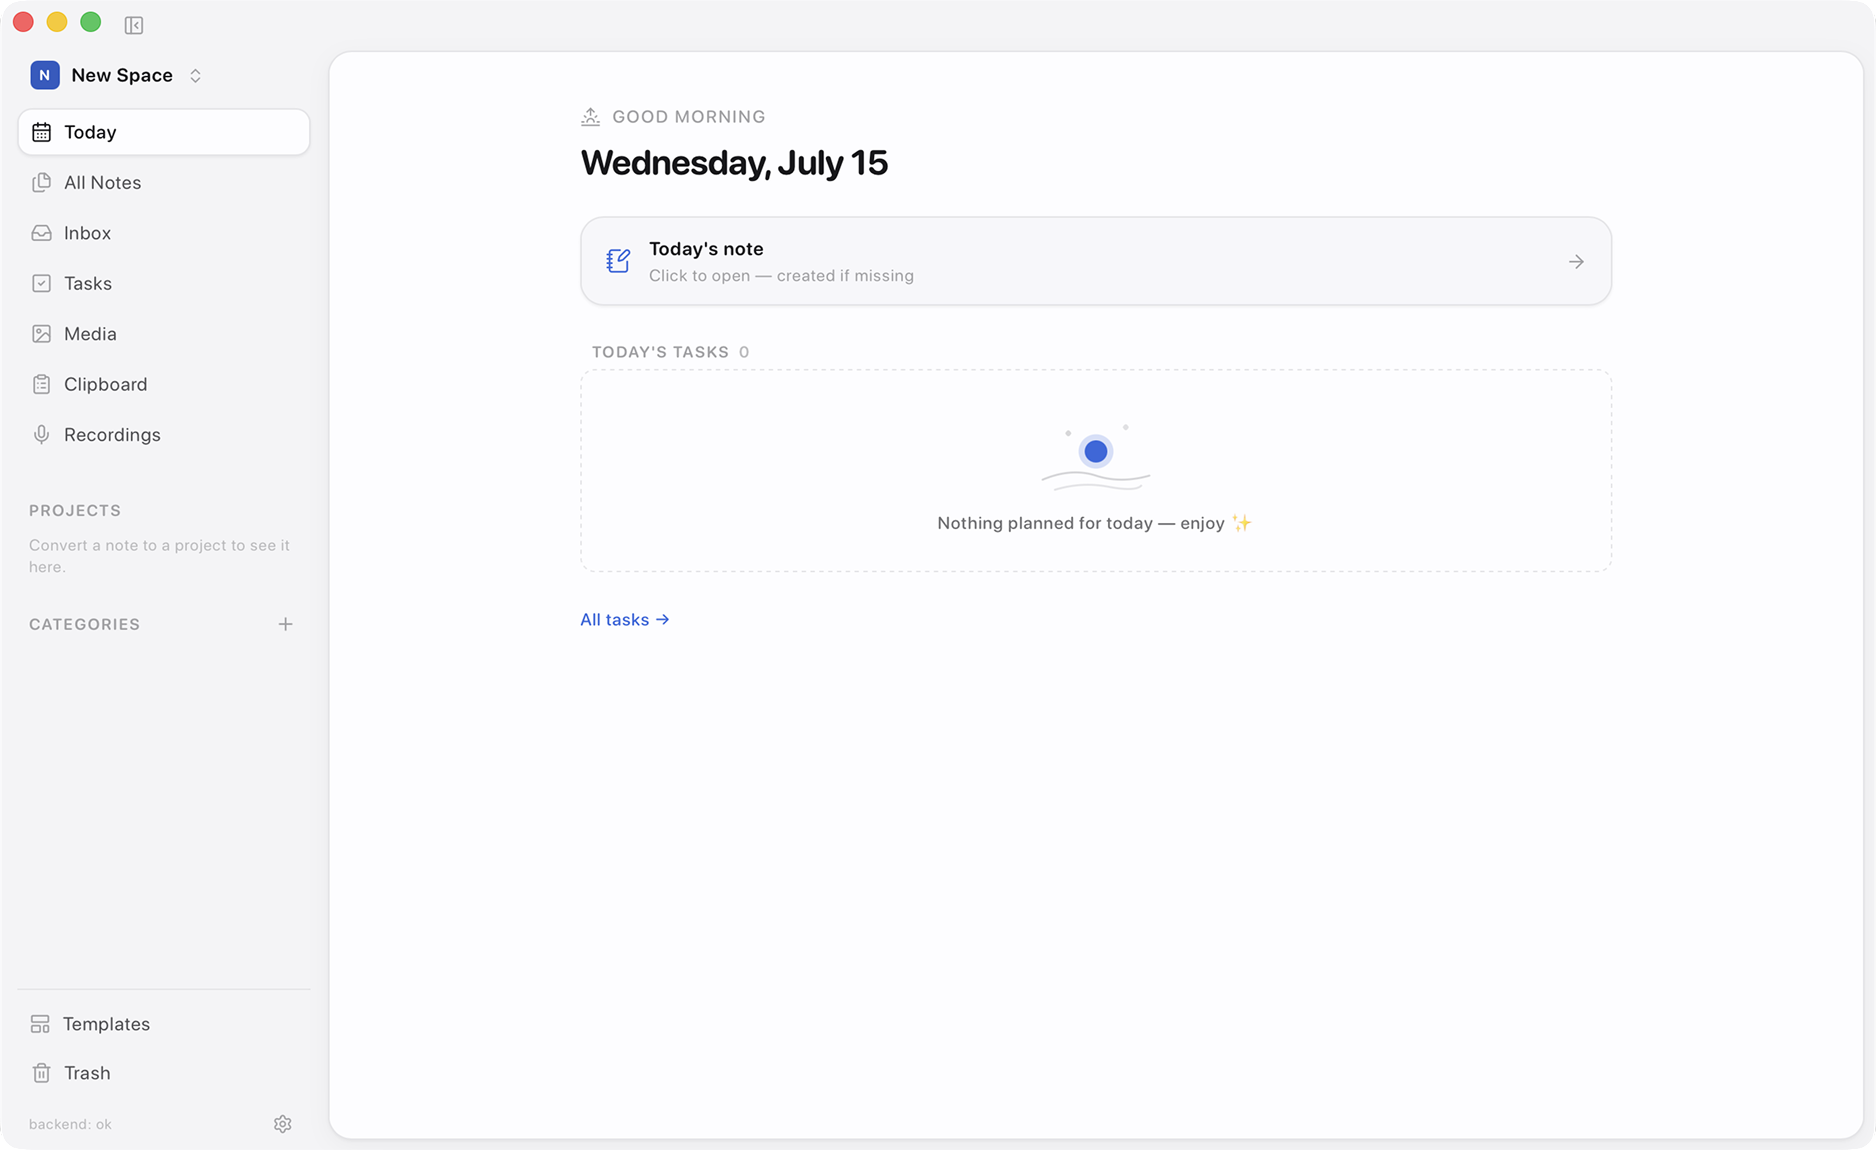Click the notebook edit icon in Today's note
The image size is (1876, 1150).
618,261
